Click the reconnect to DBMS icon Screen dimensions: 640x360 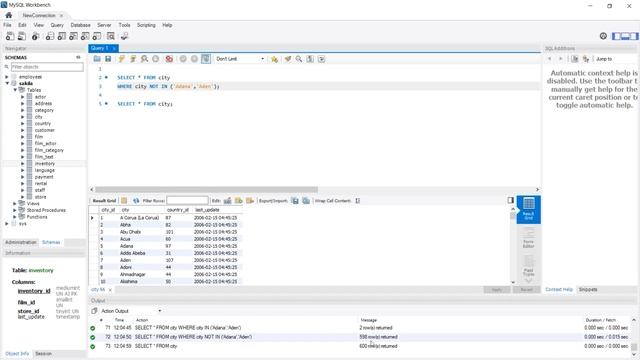(x=124, y=36)
